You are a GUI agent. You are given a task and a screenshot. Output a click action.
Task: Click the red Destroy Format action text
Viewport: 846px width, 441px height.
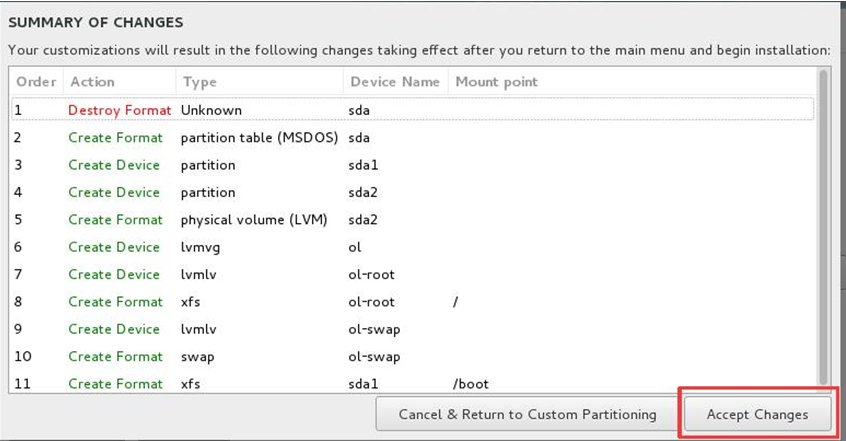click(x=120, y=110)
